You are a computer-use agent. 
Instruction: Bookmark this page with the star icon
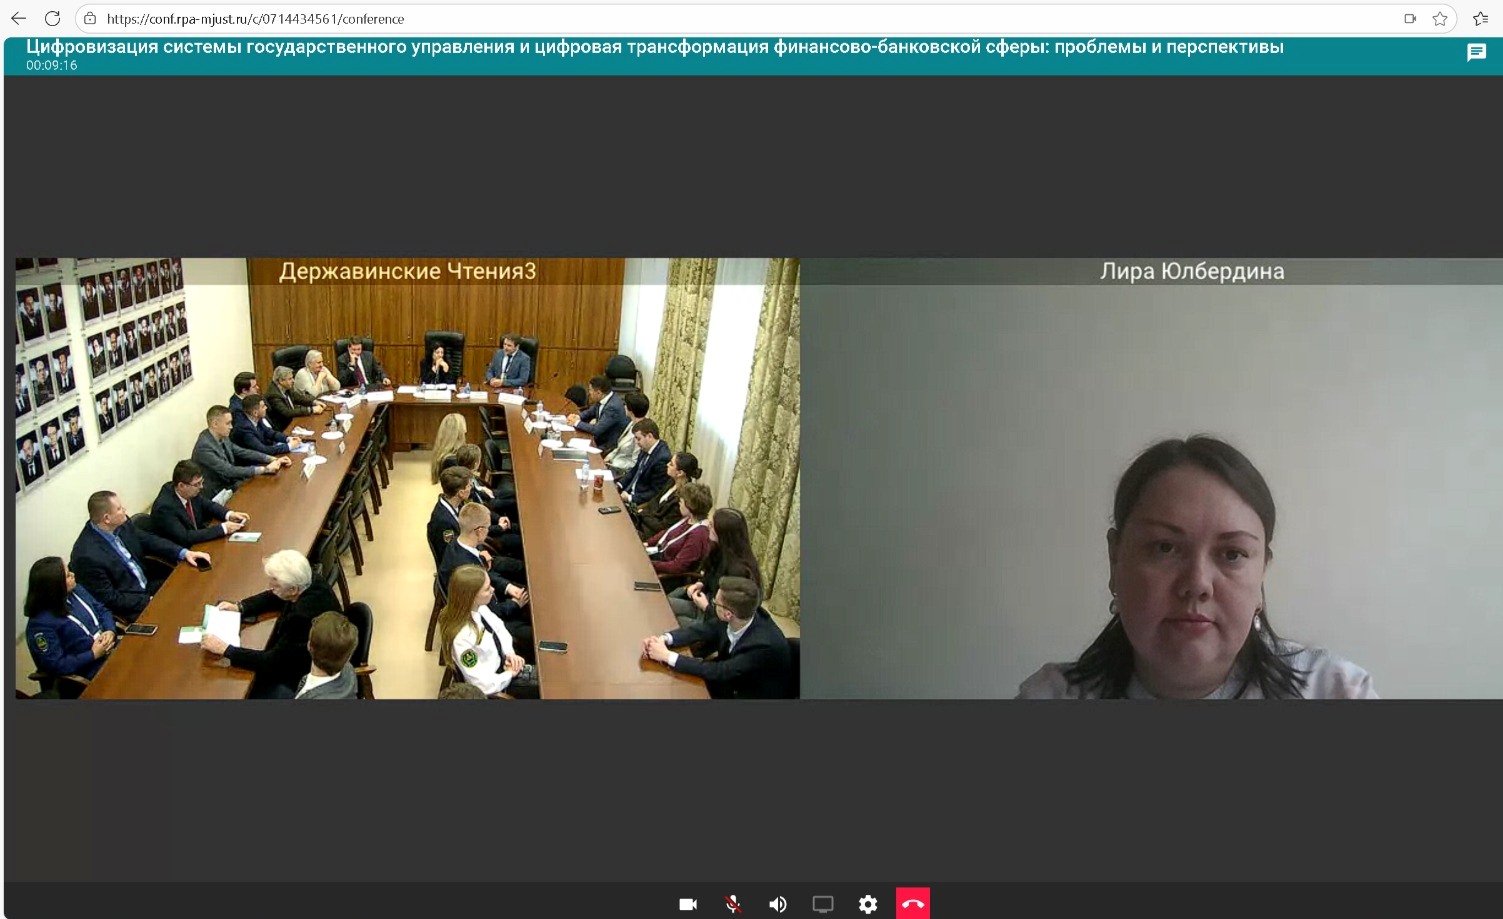1440,18
